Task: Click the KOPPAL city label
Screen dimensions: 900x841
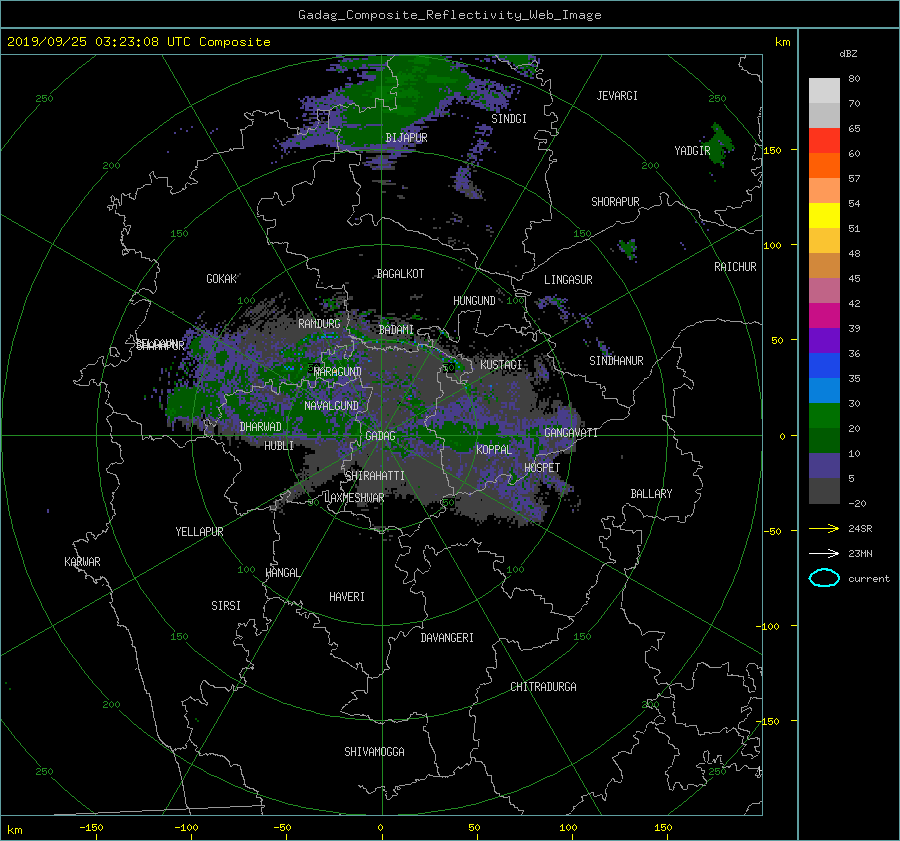Action: click(494, 450)
